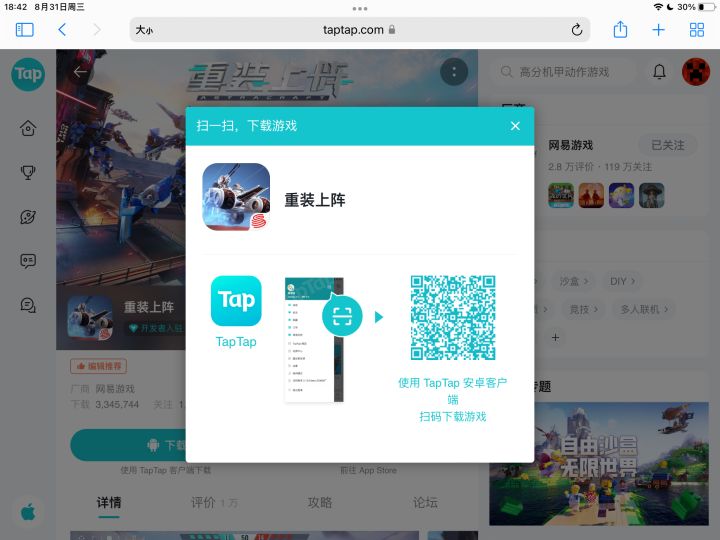Close the scan-to-download dialog
720x540 pixels.
point(515,126)
